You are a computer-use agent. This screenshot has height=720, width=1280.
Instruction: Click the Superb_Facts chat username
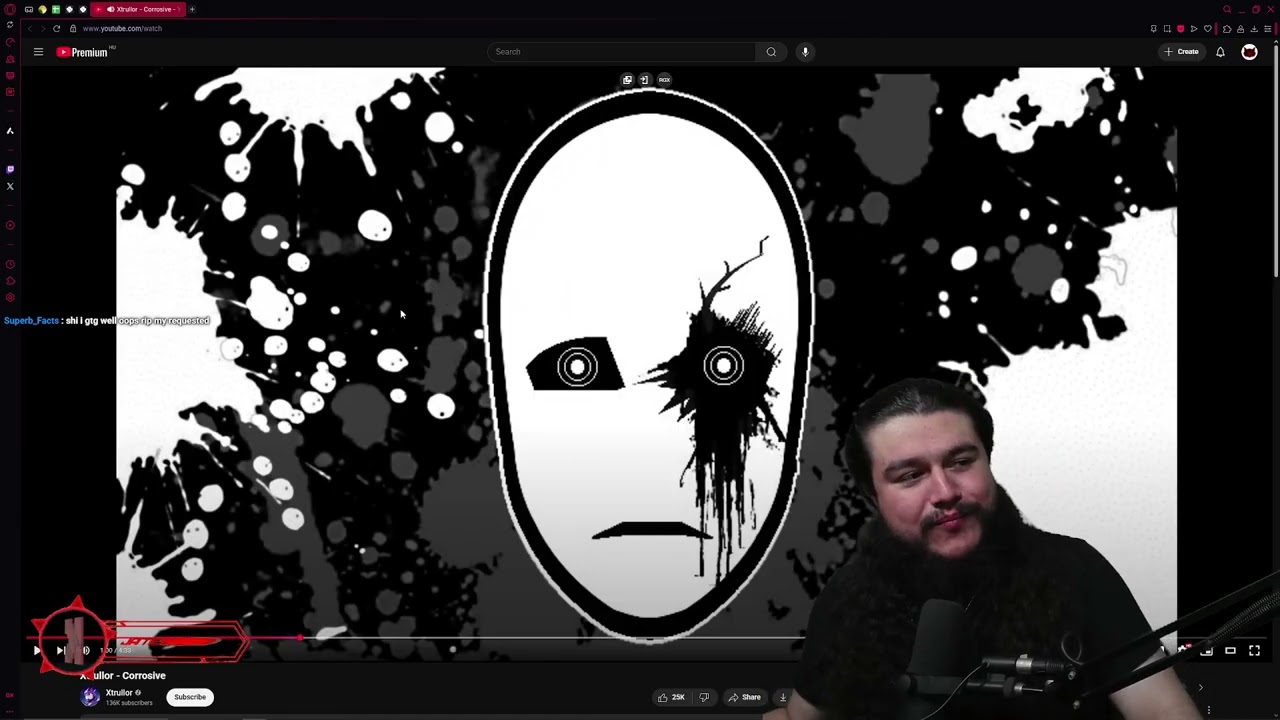tap(31, 321)
